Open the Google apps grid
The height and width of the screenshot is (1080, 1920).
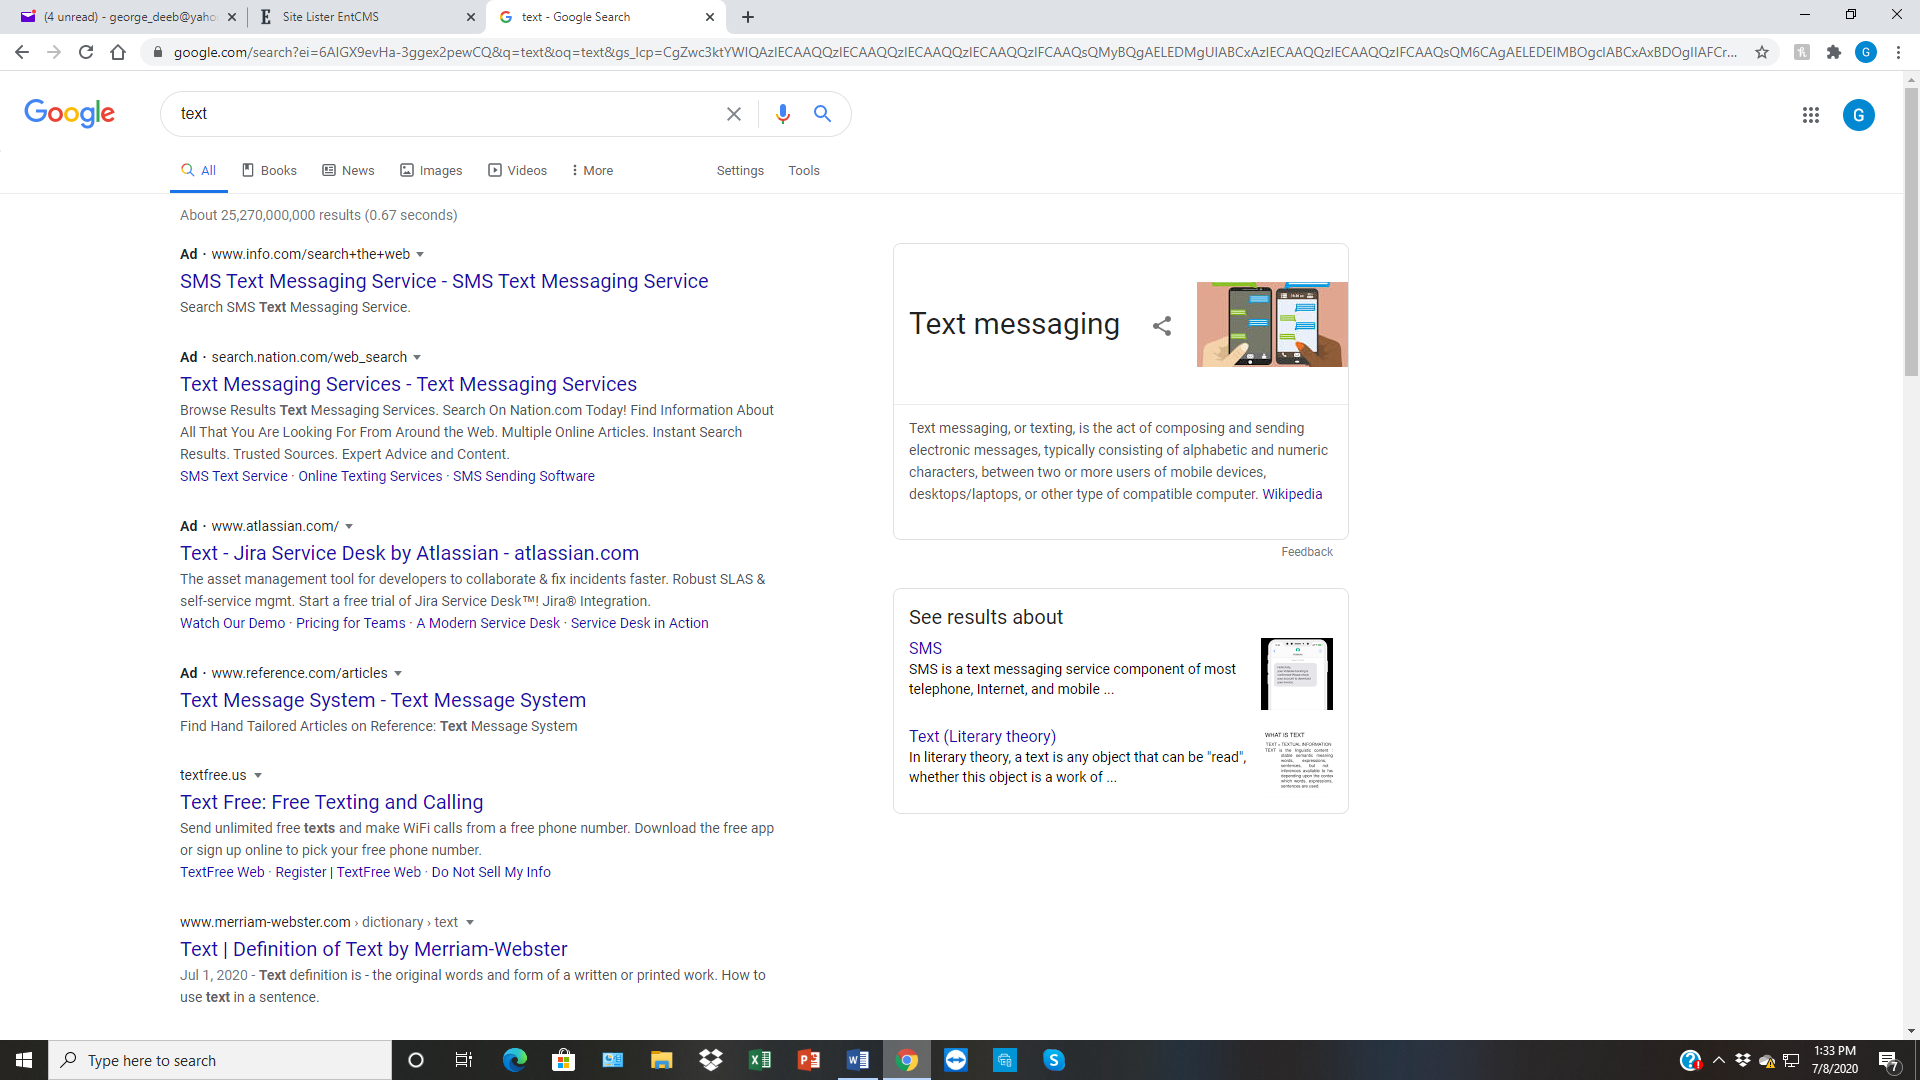(1810, 115)
